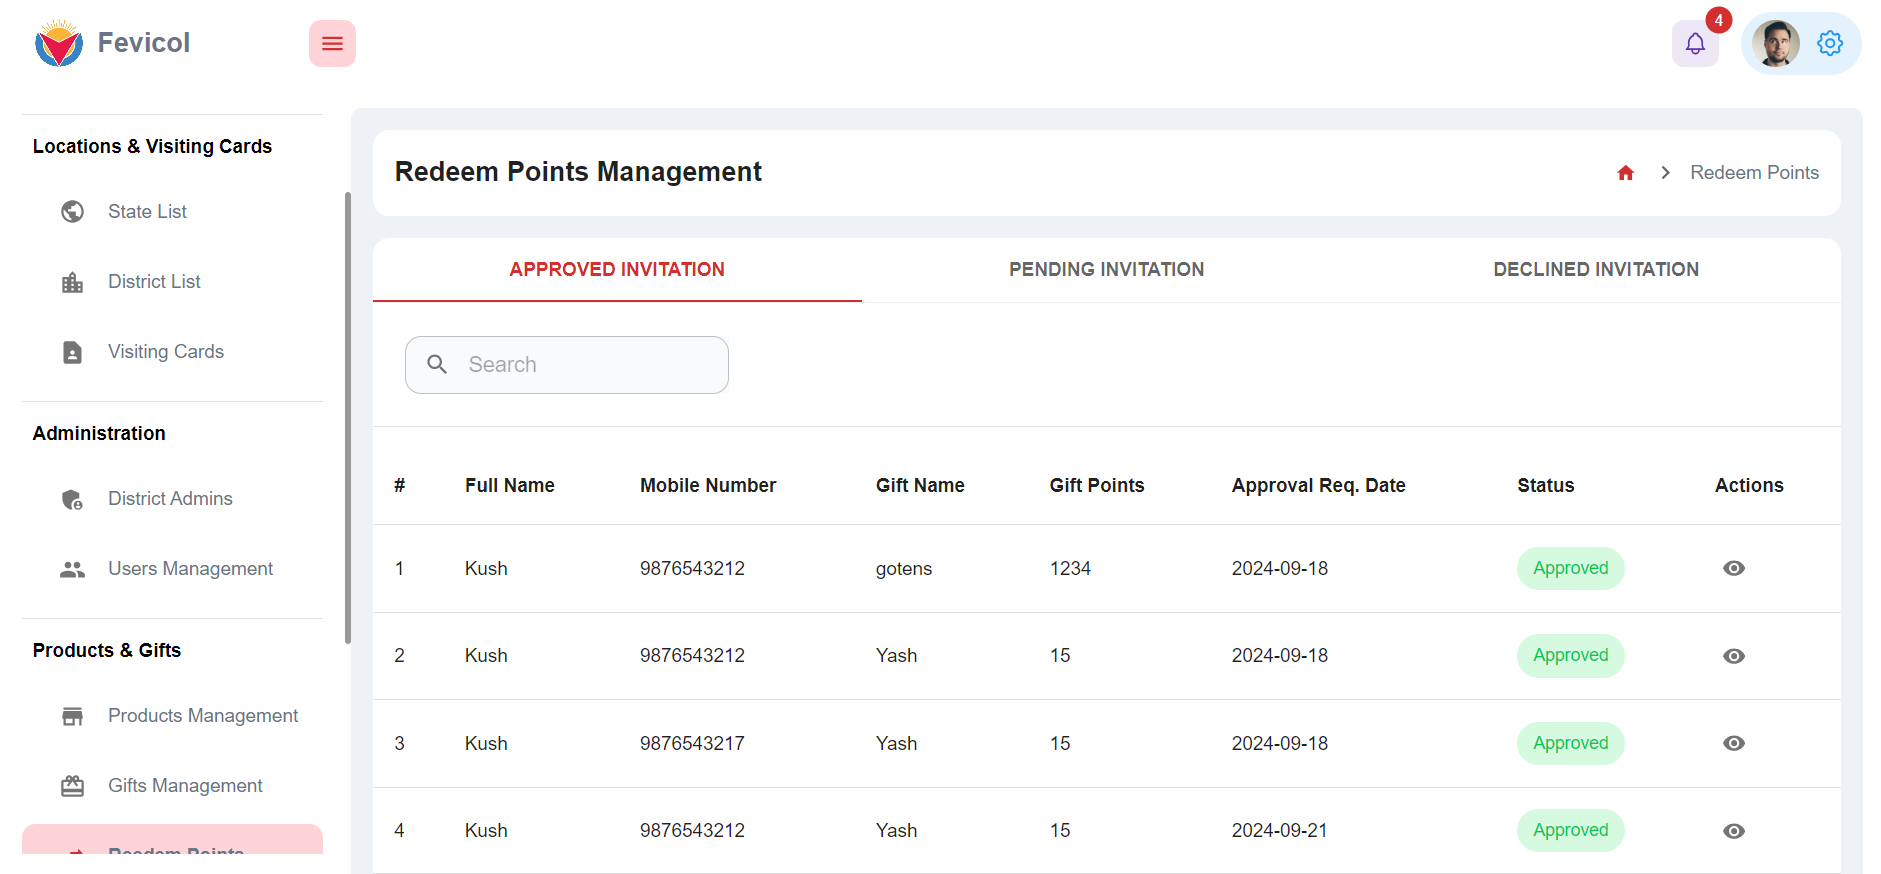Viewport: 1881px width, 874px height.
Task: Switch to the Declined Invitation tab
Action: pos(1595,270)
